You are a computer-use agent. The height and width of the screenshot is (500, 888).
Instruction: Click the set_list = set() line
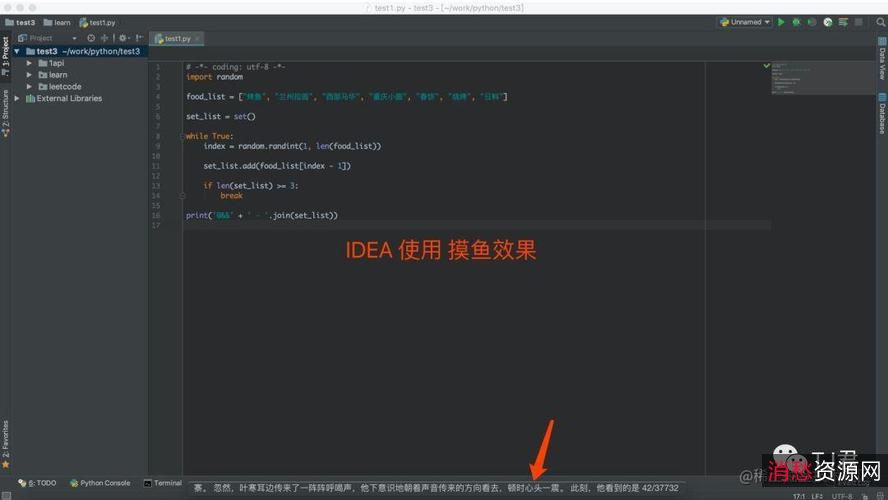221,117
